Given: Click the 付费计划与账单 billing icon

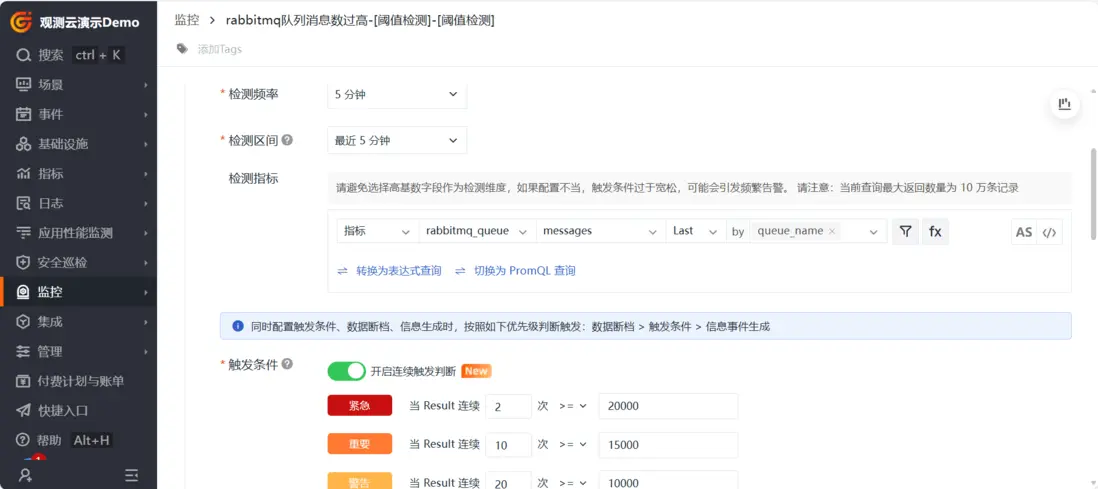Looking at the screenshot, I should tap(24, 381).
